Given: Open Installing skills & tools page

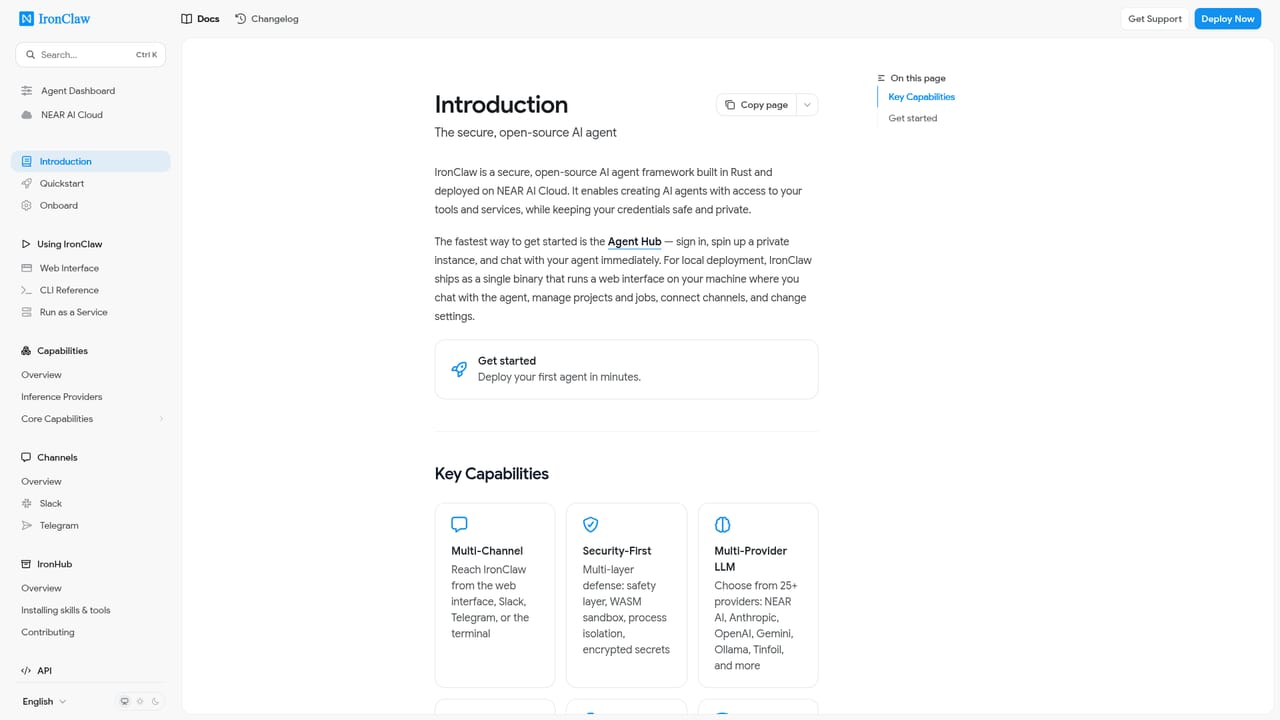Looking at the screenshot, I should tap(66, 610).
